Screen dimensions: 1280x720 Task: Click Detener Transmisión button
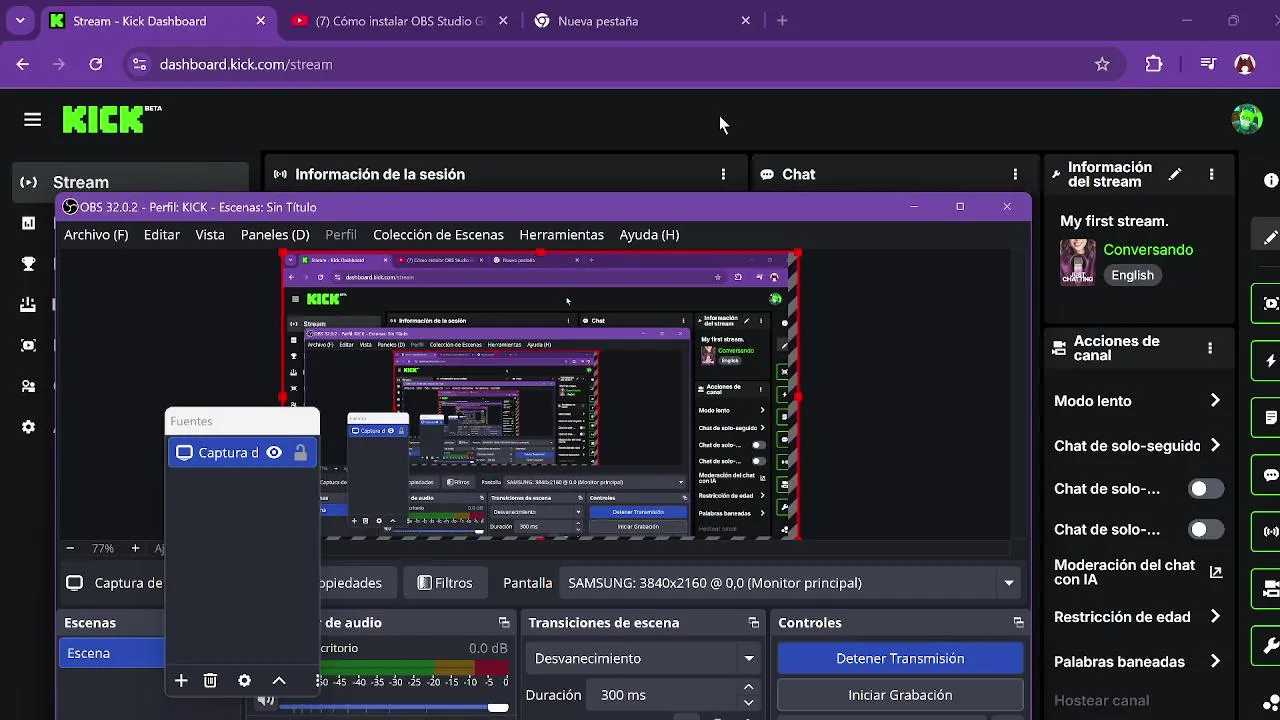pyautogui.click(x=900, y=659)
